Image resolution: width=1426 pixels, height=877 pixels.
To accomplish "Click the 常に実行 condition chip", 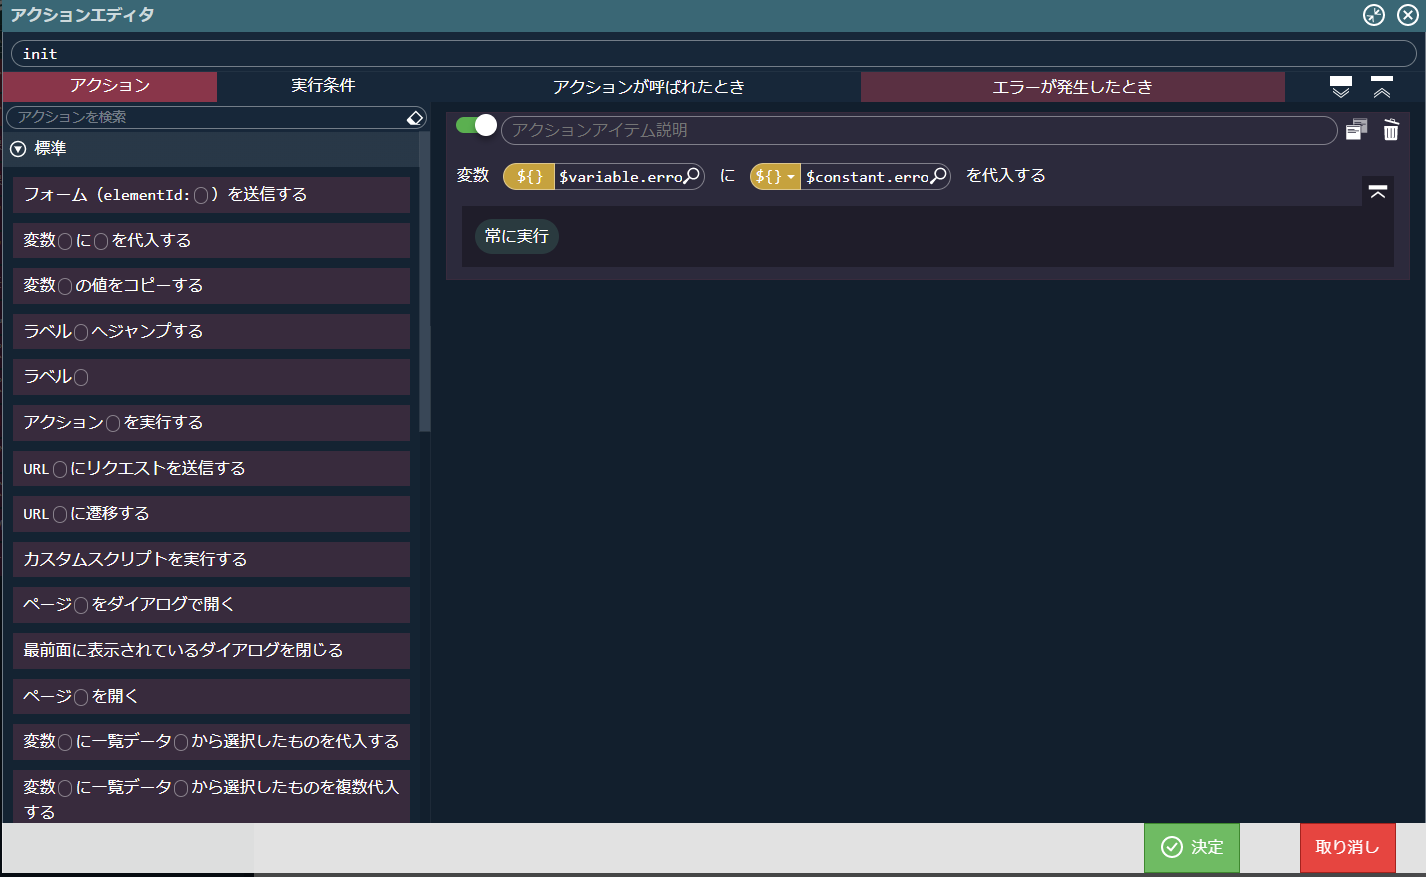I will [x=517, y=236].
